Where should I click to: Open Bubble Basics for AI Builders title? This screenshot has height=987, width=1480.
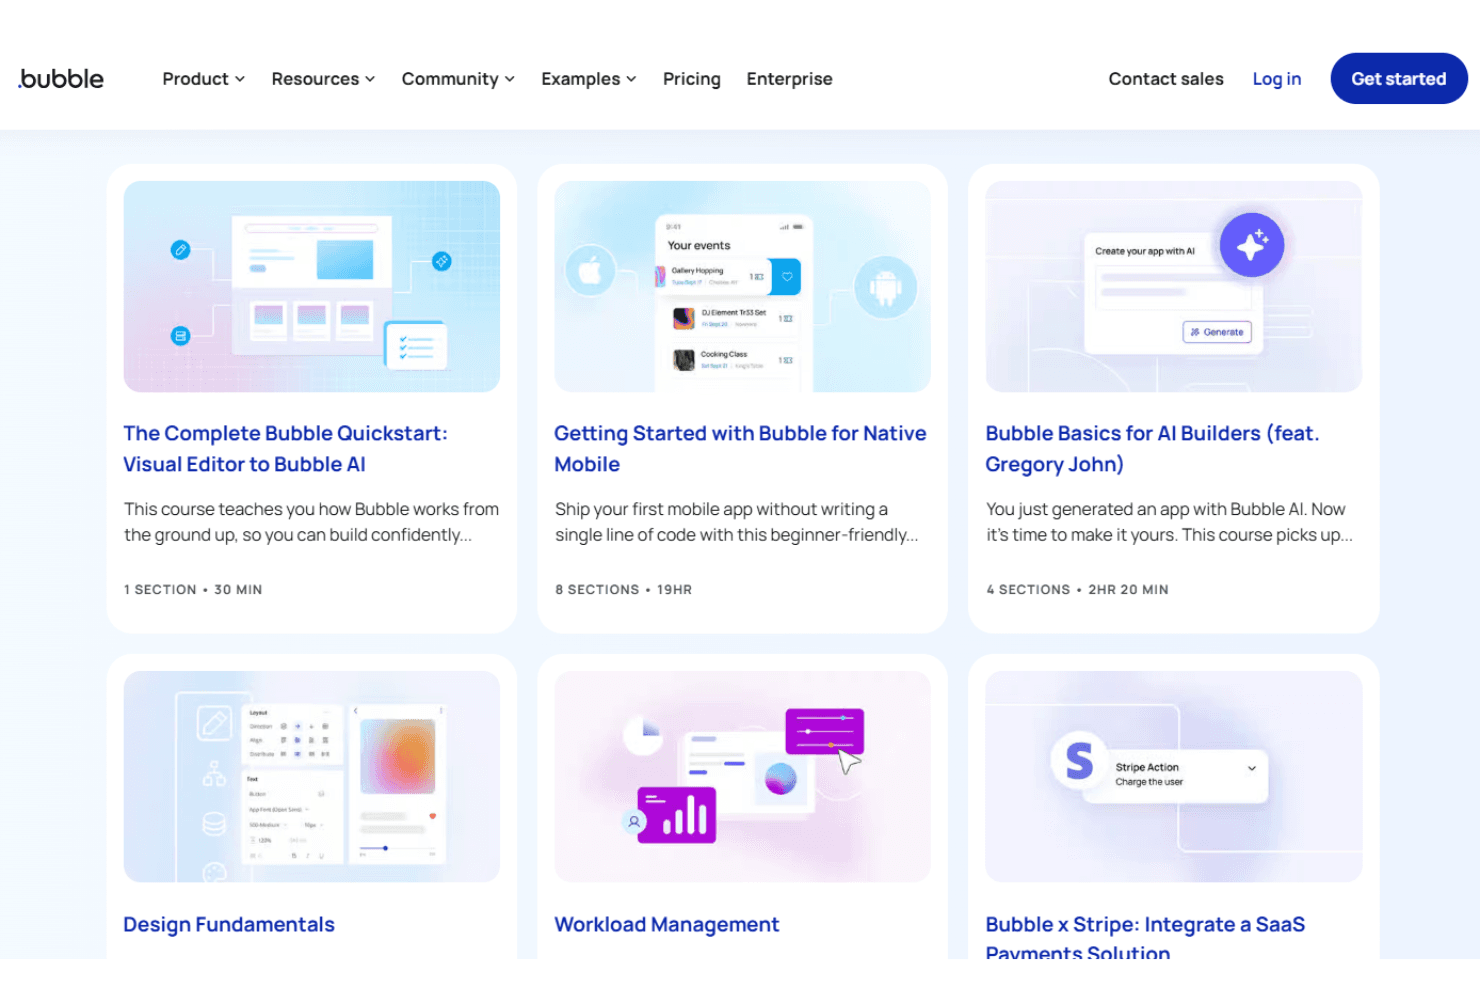click(x=1152, y=449)
